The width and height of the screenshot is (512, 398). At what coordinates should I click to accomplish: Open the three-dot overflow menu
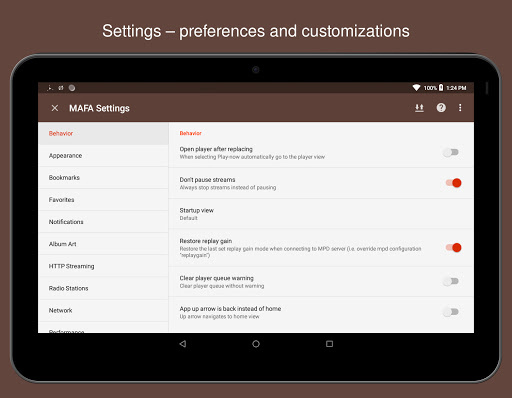point(460,108)
